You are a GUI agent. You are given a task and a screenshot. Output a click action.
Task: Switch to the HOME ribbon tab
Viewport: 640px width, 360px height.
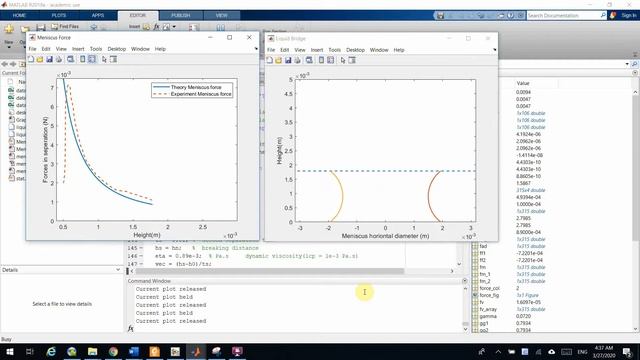19,16
